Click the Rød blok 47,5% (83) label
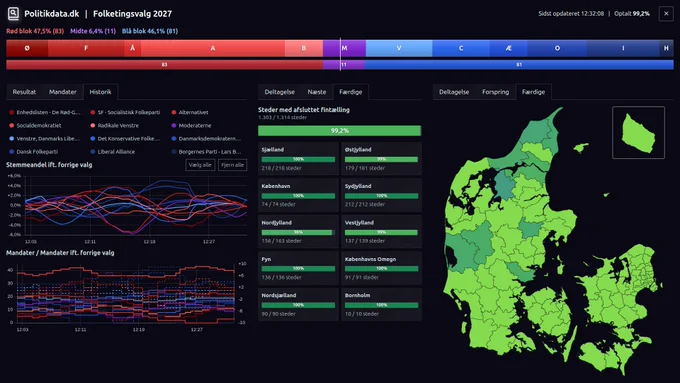 click(35, 31)
